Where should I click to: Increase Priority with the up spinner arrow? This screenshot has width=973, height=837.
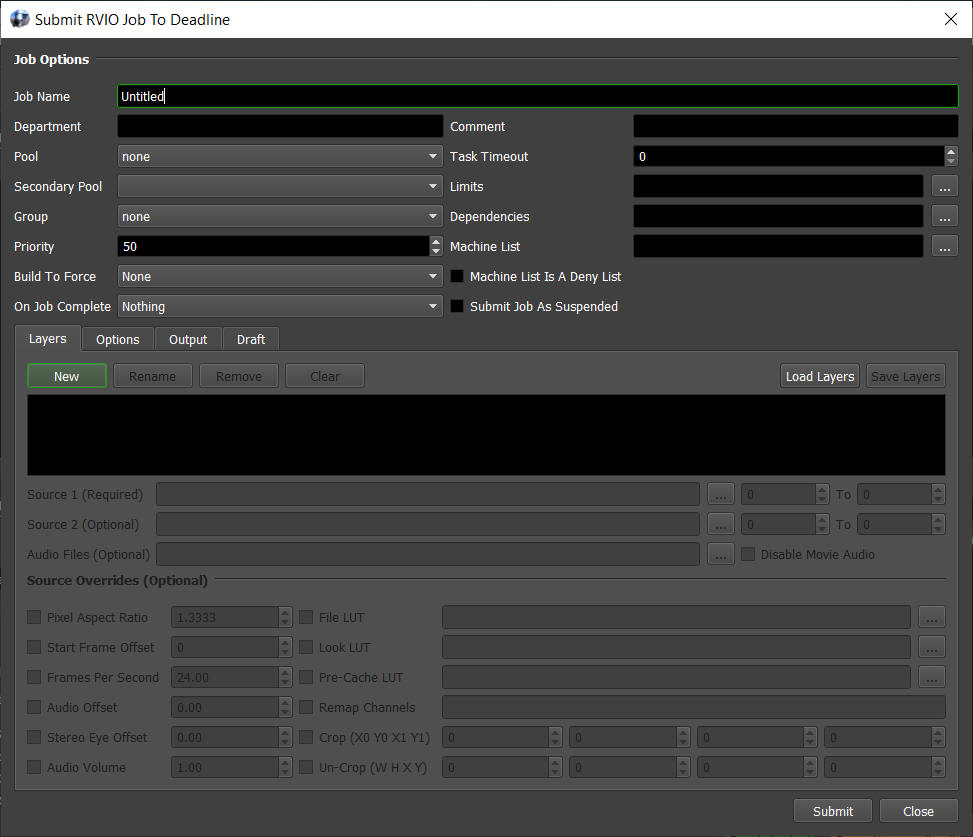(x=436, y=242)
